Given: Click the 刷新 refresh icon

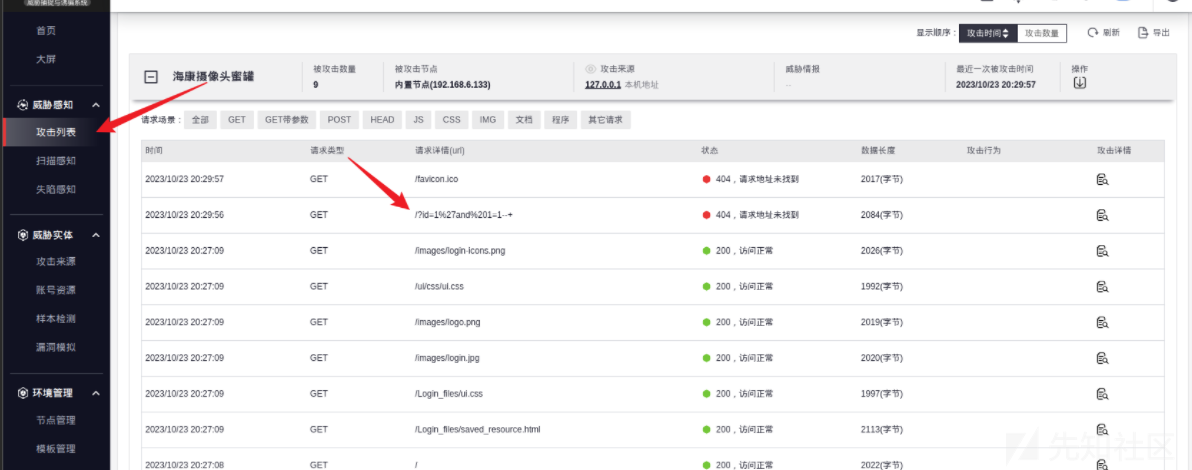Looking at the screenshot, I should point(1093,33).
